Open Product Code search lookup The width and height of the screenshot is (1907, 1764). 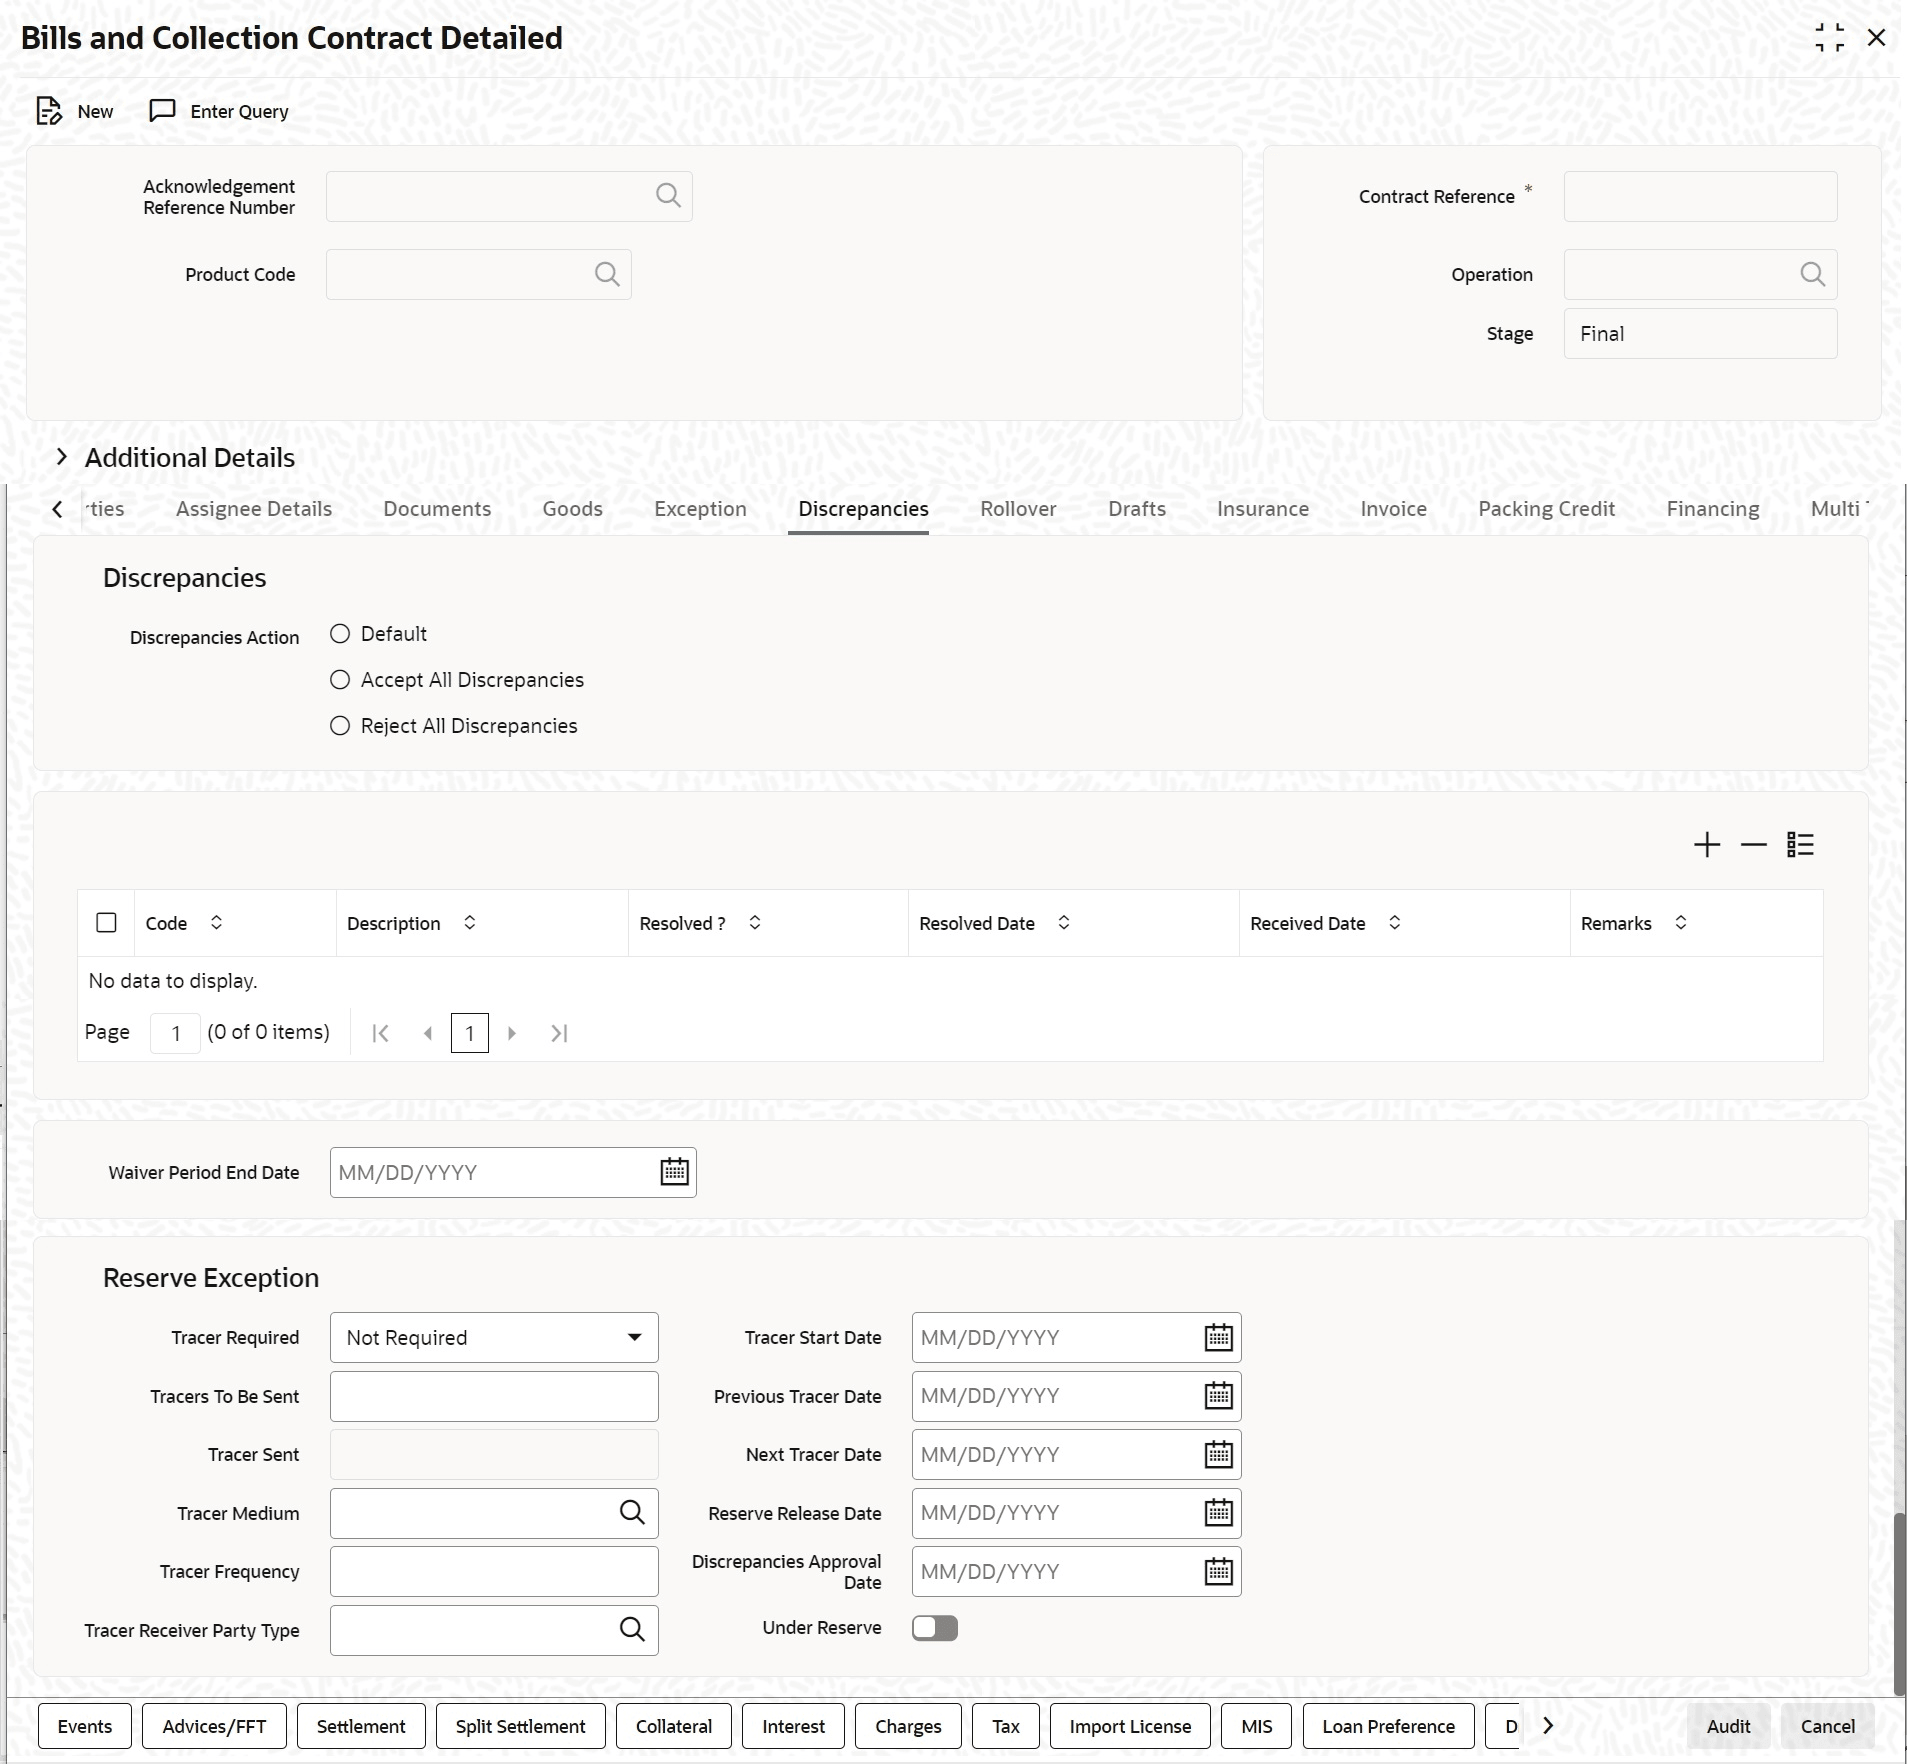coord(607,274)
